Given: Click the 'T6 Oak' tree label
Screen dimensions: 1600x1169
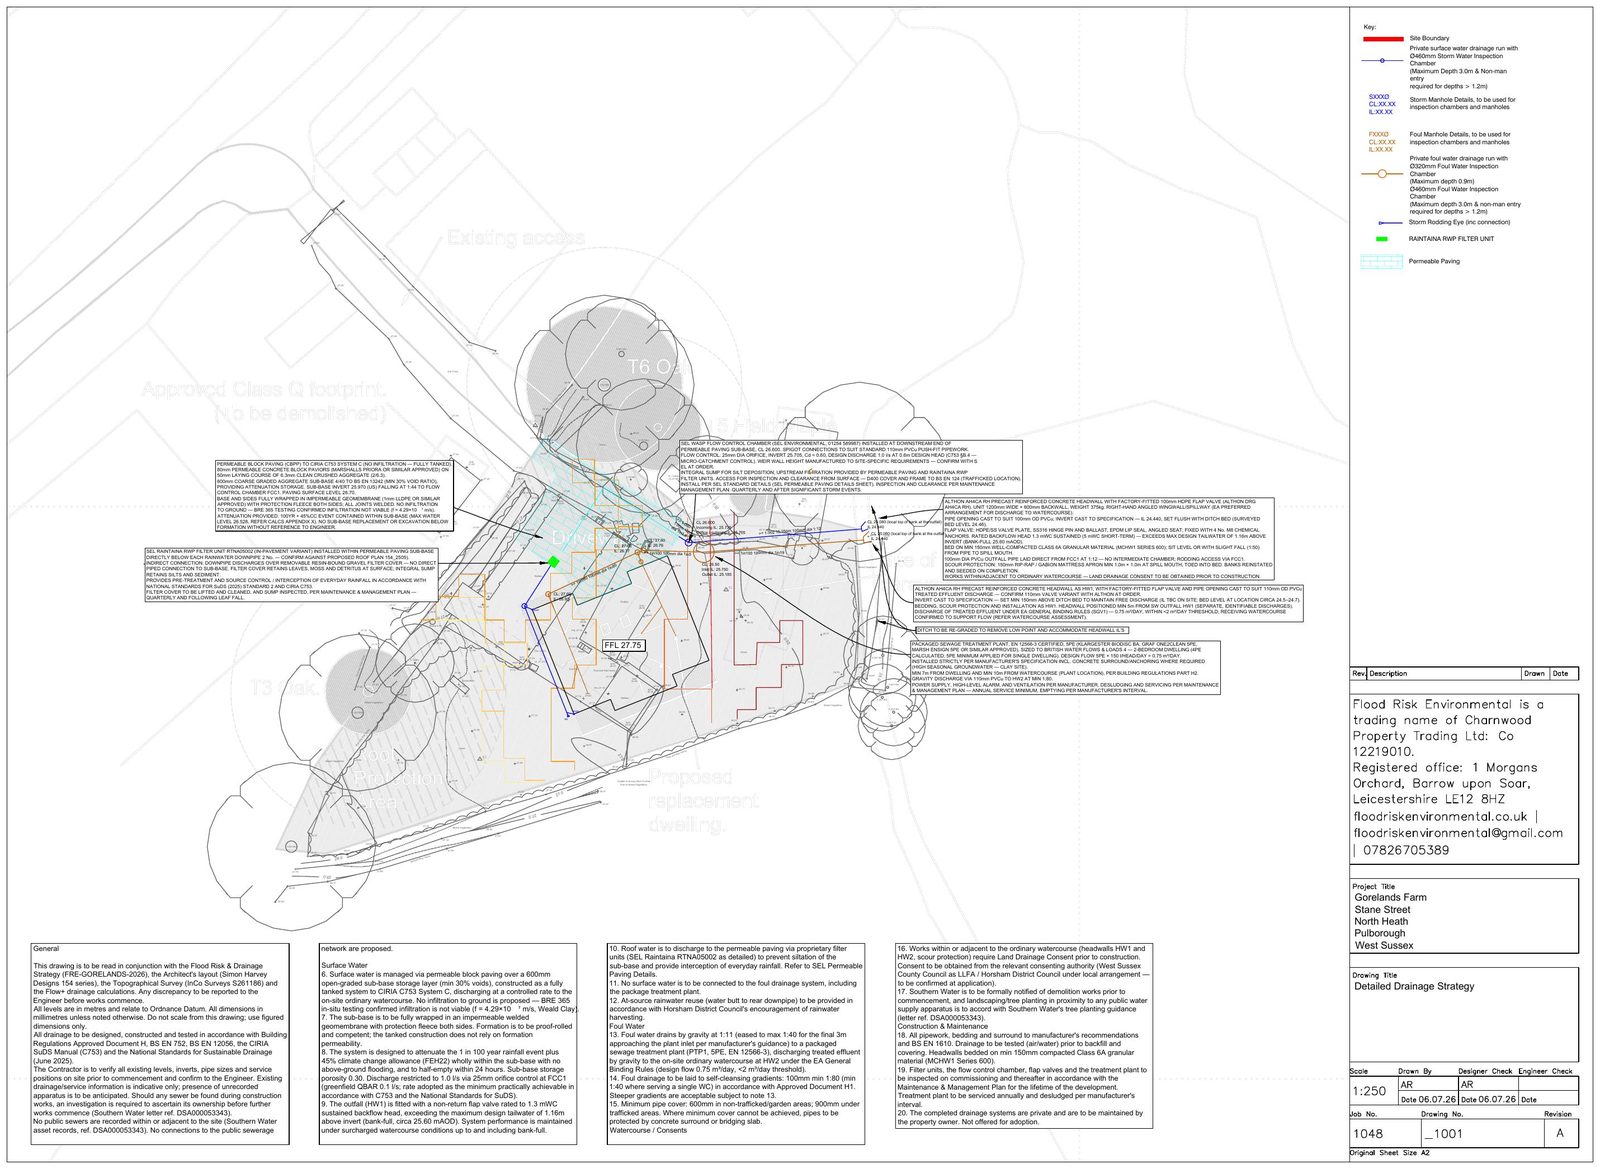Looking at the screenshot, I should [655, 368].
